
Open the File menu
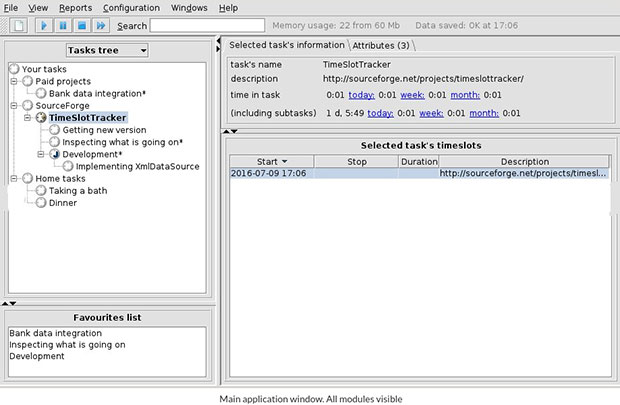pos(11,8)
